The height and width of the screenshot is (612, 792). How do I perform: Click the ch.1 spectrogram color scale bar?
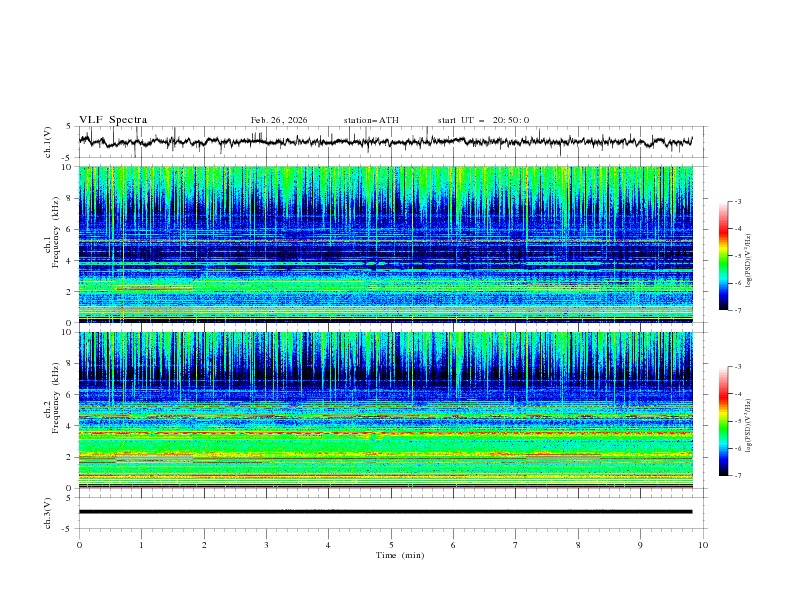[x=724, y=256]
